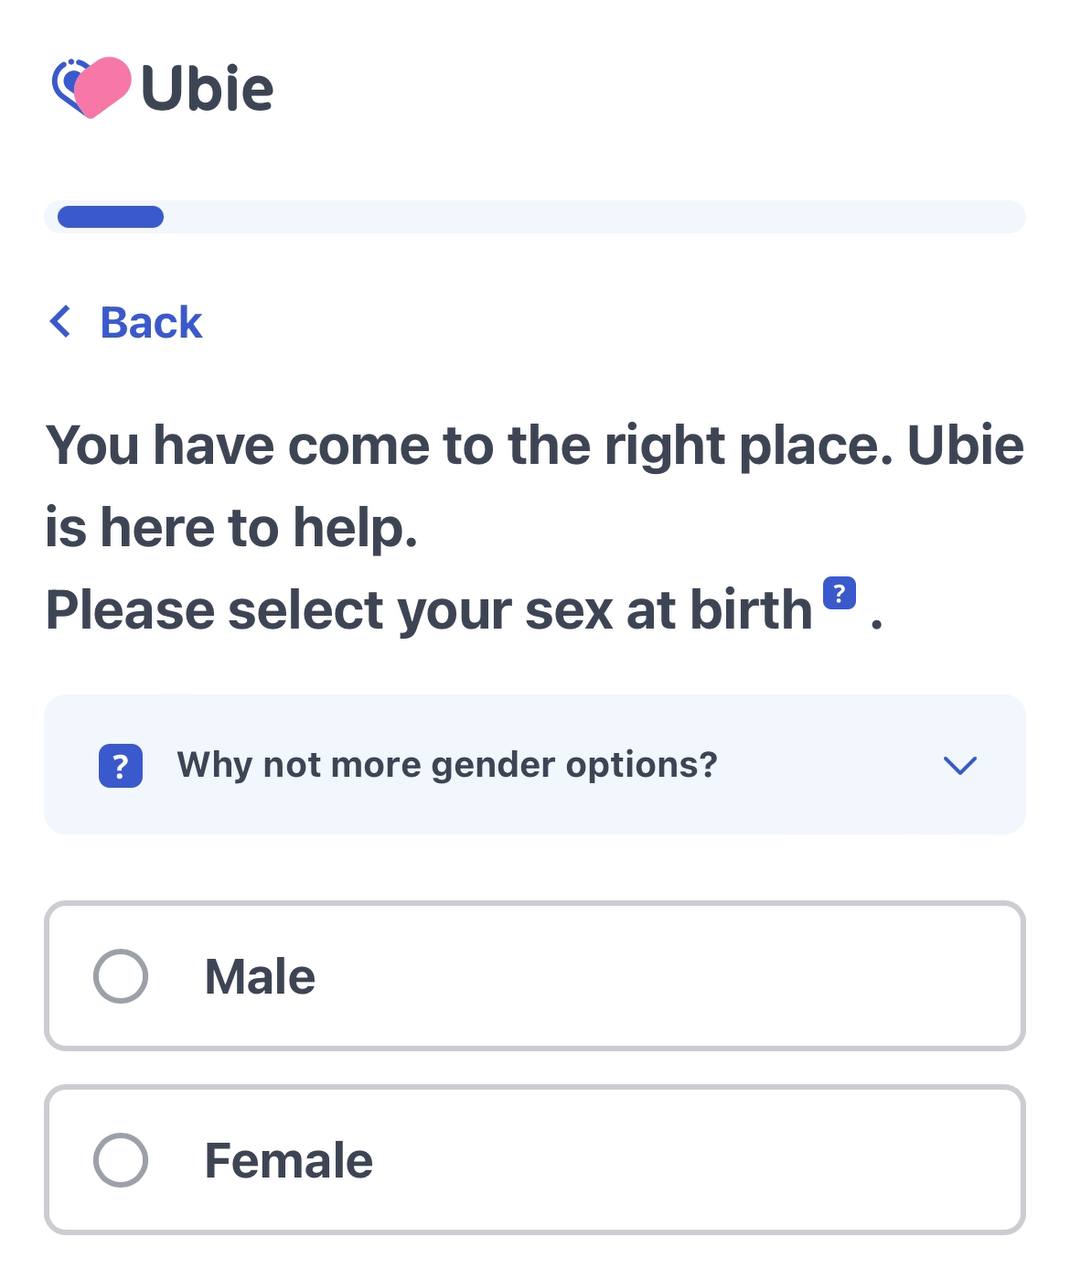Click the unfilled part of the progress bar
1070x1280 pixels.
600,217
